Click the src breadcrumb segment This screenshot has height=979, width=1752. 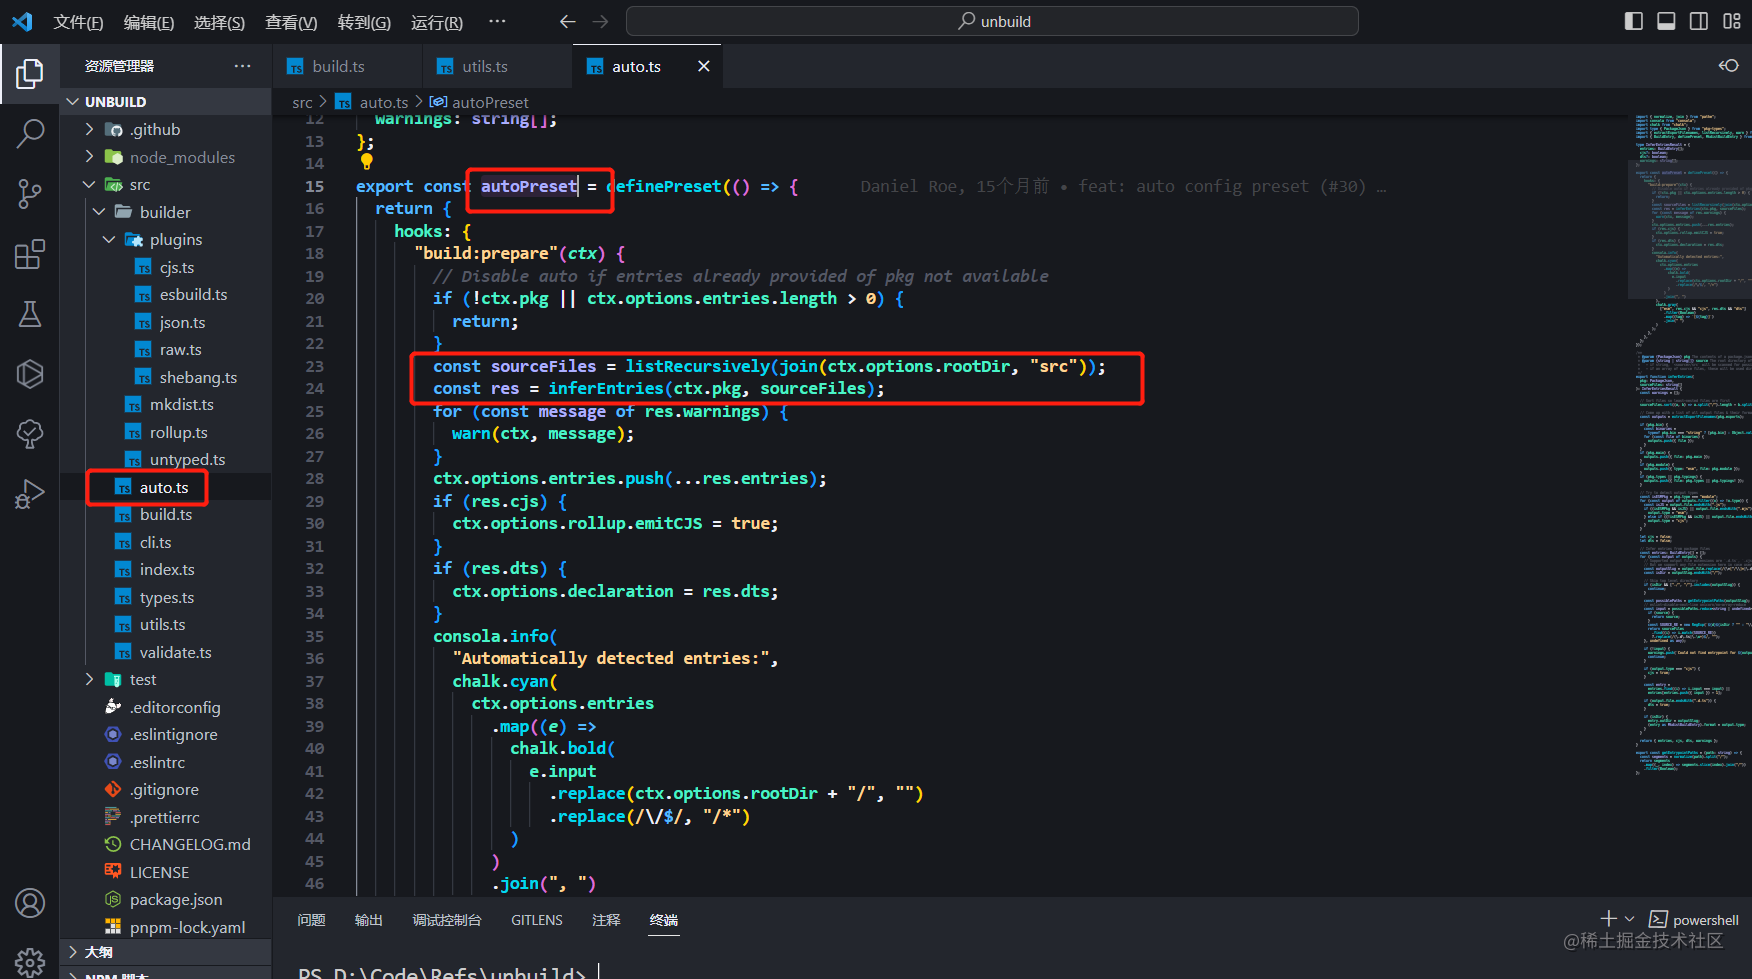click(x=302, y=102)
